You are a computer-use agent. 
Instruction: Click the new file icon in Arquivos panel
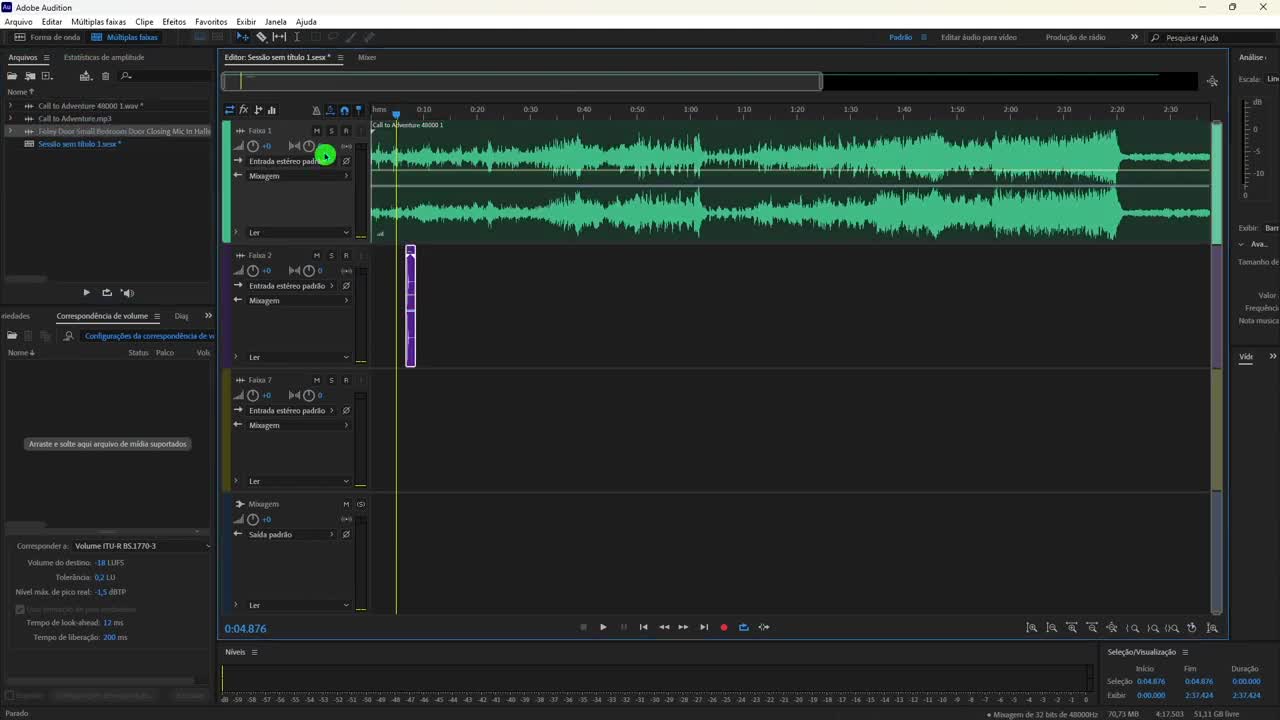pos(46,76)
